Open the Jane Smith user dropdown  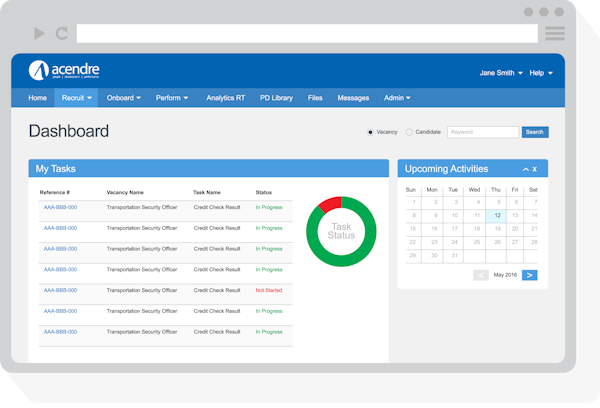501,73
